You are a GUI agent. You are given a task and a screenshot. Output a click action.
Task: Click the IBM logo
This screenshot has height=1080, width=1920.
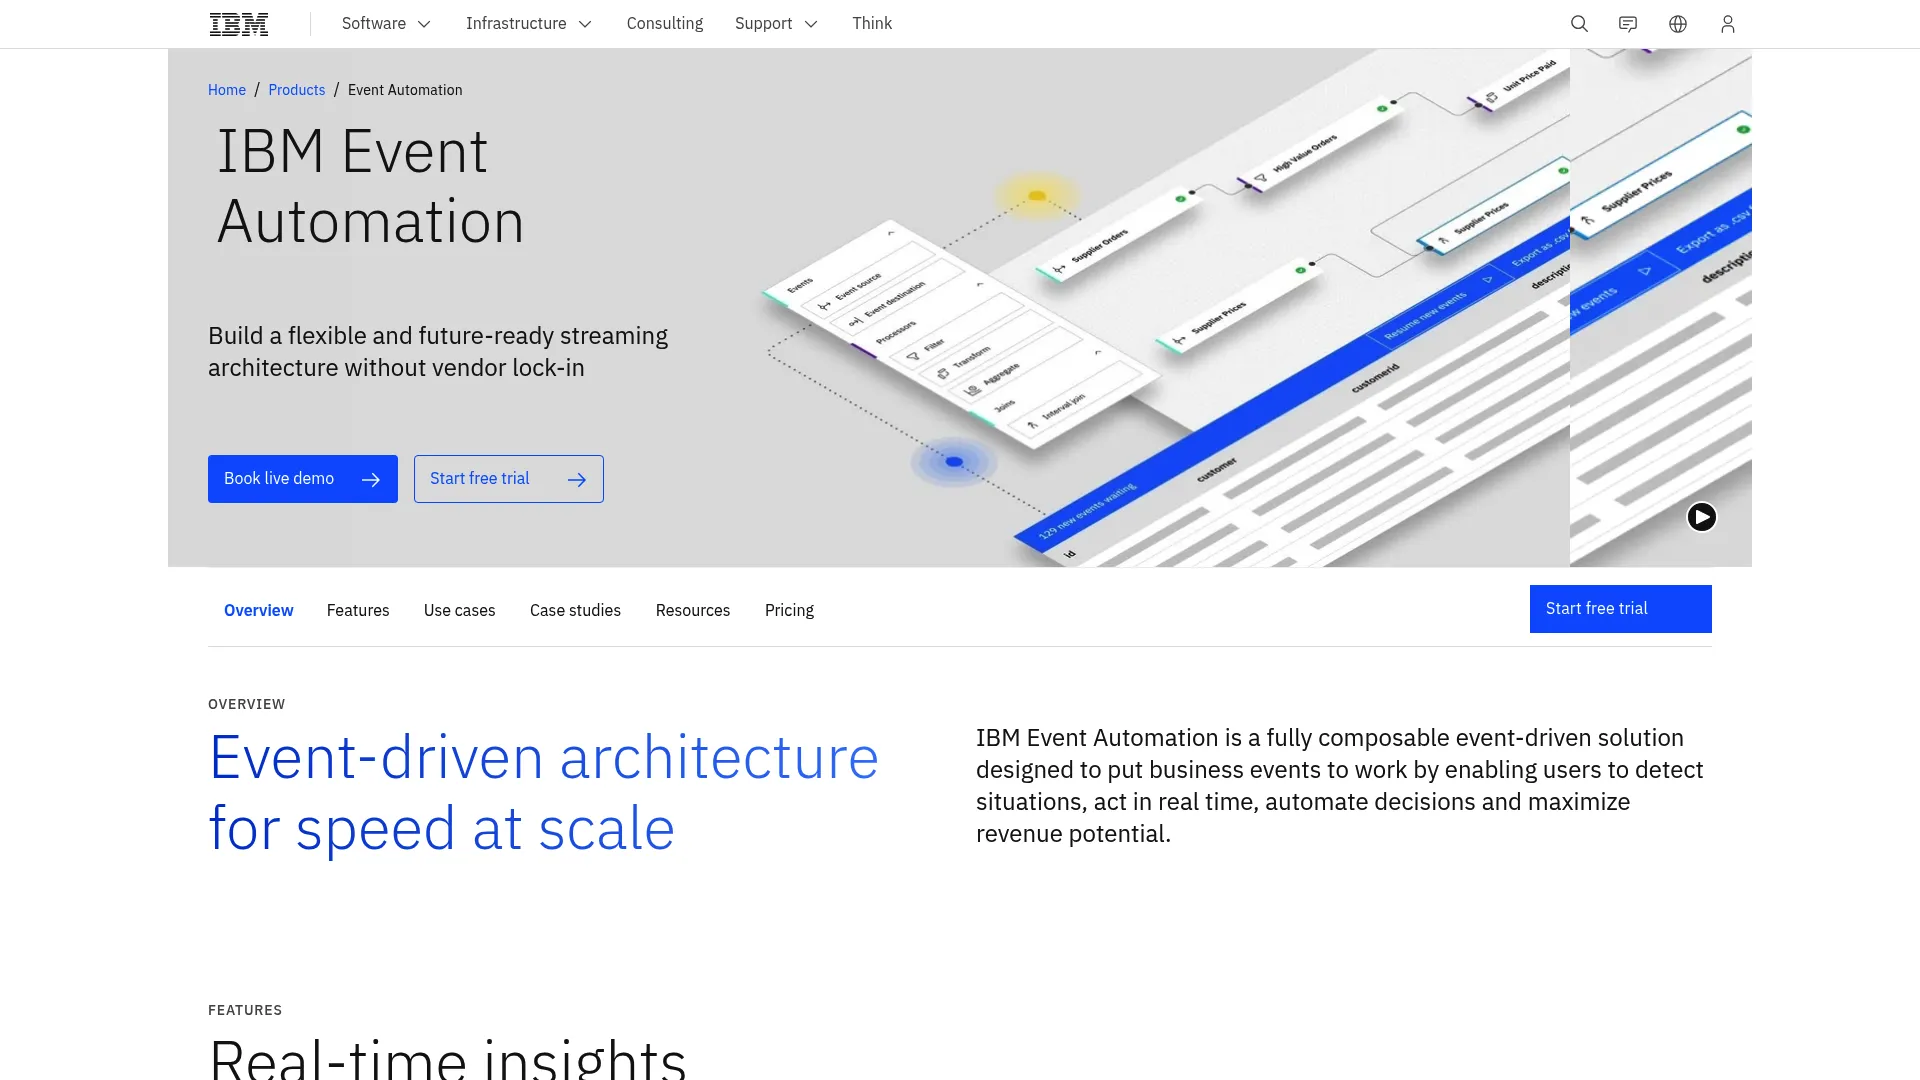(x=239, y=24)
